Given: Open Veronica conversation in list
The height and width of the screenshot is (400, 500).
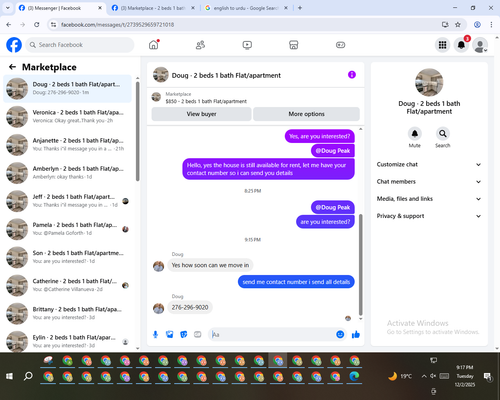Looking at the screenshot, I should (67, 117).
